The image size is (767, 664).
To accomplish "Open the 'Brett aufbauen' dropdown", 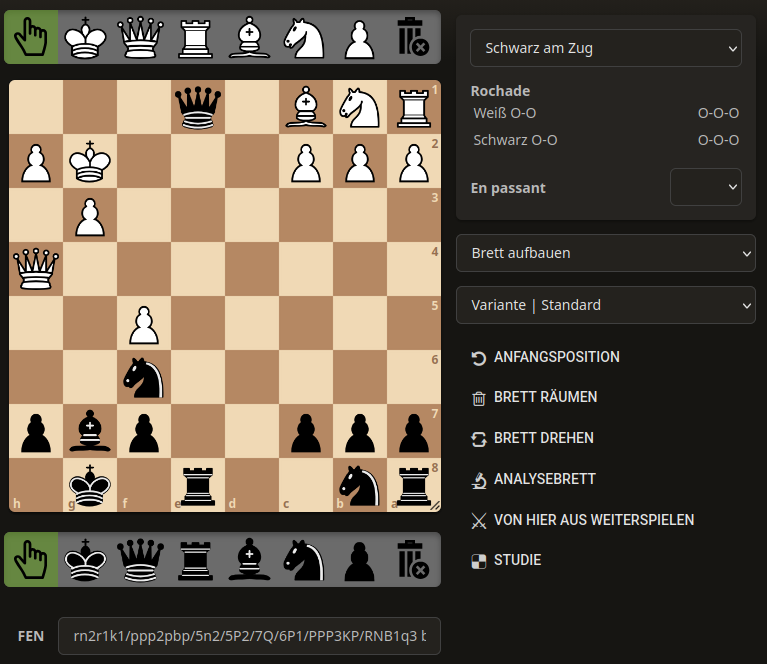I will (x=606, y=253).
